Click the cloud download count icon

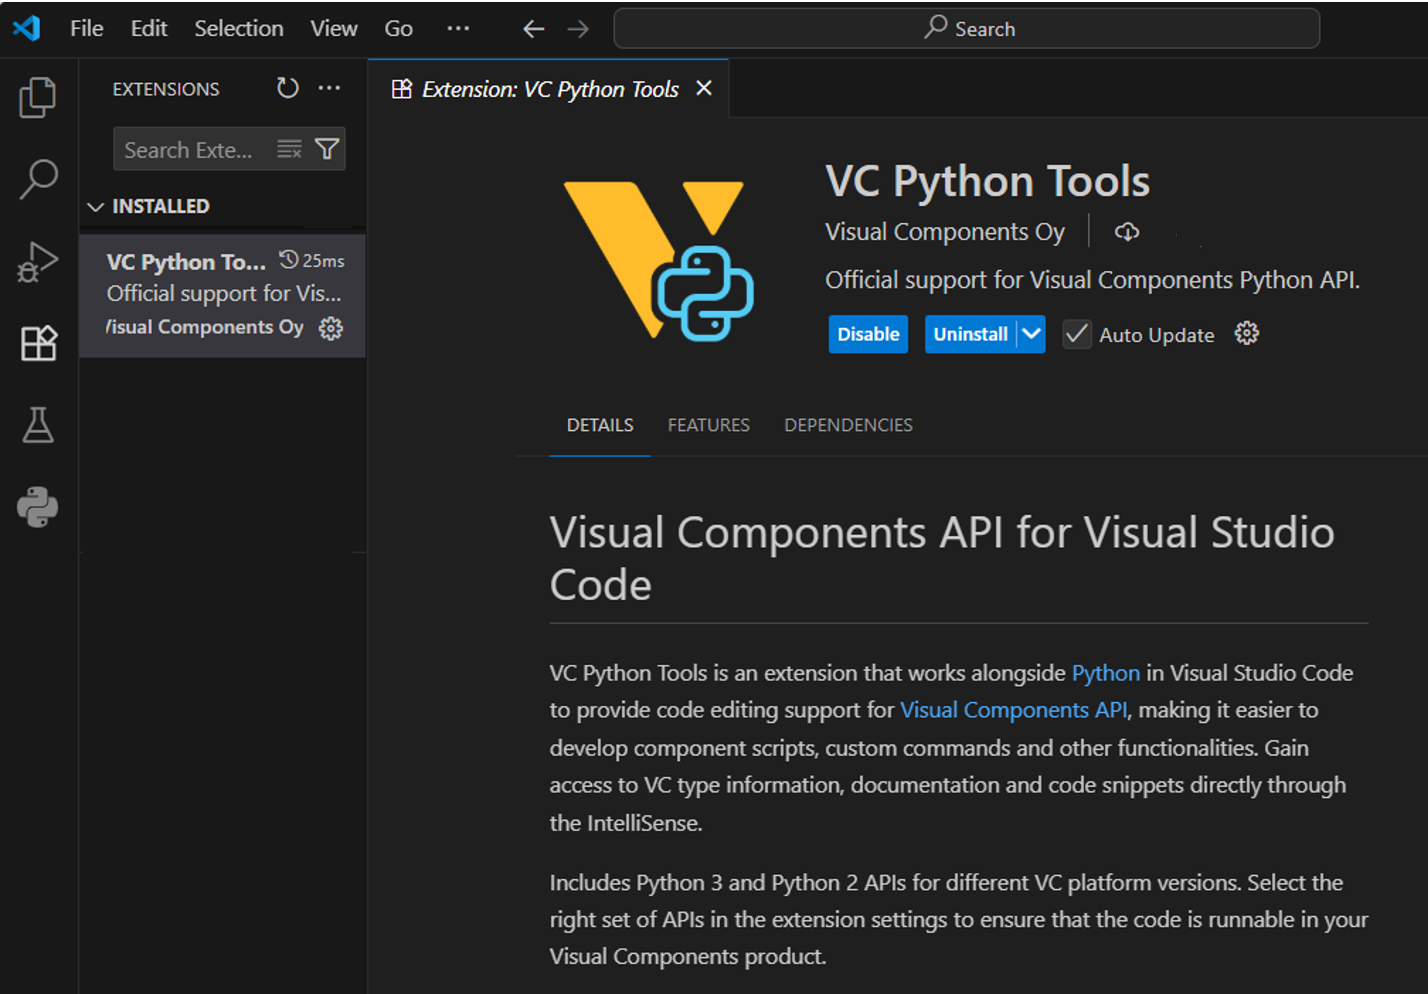click(1127, 232)
